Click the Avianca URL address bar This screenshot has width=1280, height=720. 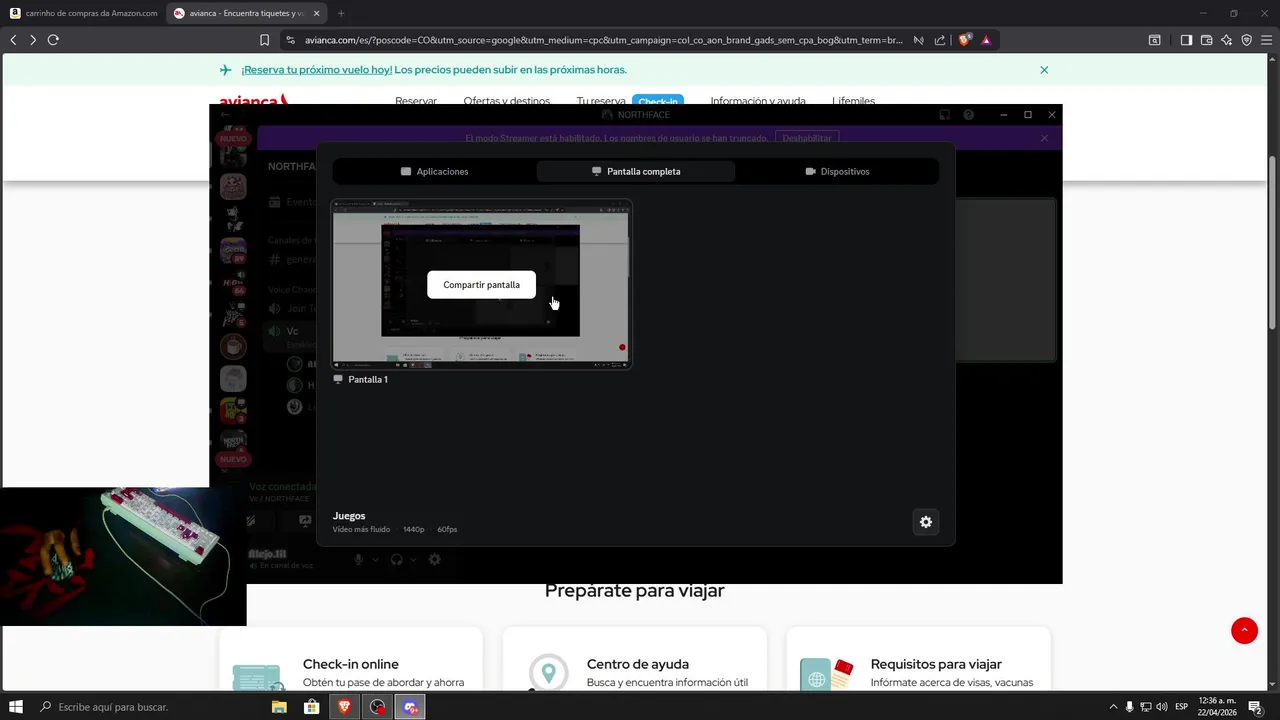point(603,40)
